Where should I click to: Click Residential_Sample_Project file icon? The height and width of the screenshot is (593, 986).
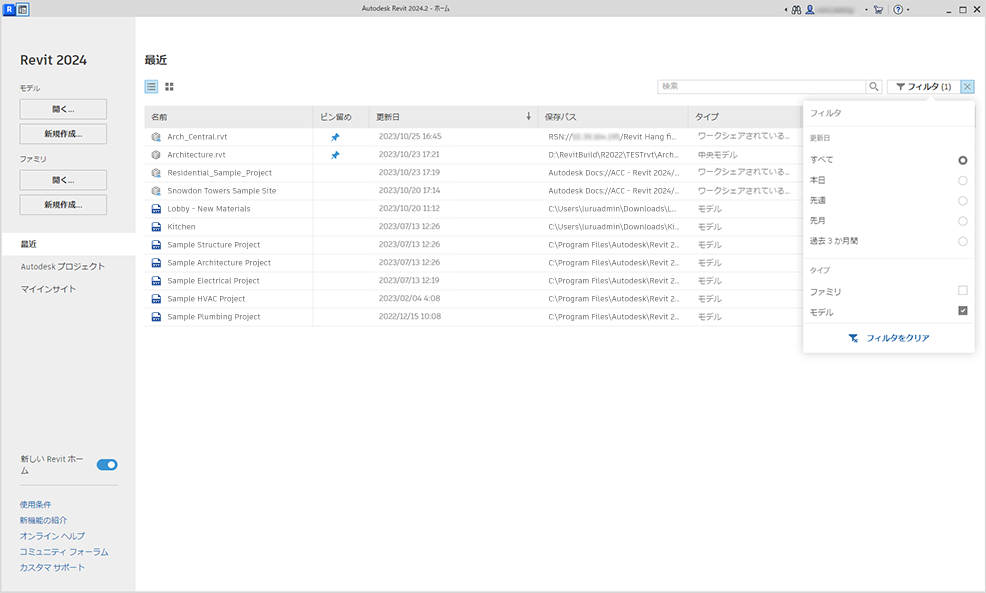156,172
